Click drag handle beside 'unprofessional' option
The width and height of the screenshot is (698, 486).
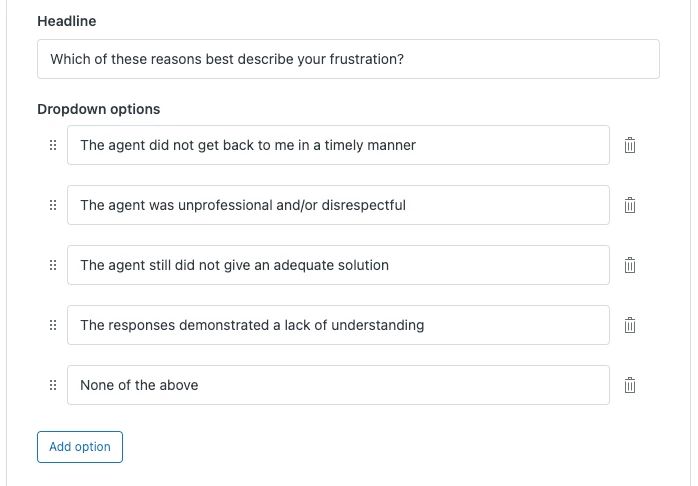tap(53, 205)
